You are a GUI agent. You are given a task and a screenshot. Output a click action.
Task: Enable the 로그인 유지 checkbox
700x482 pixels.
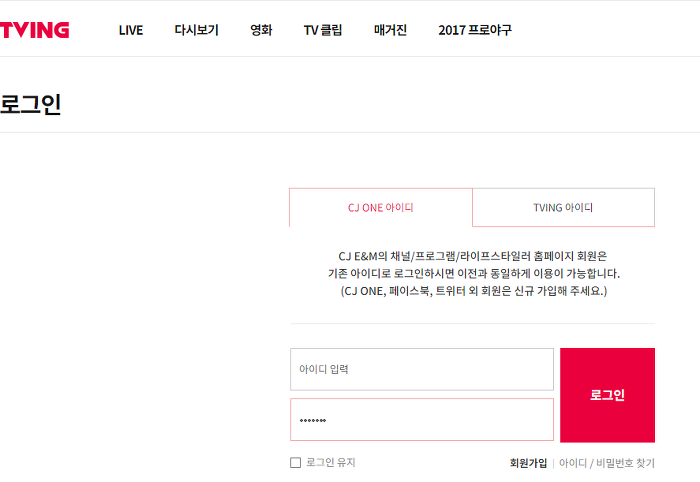pyautogui.click(x=296, y=462)
